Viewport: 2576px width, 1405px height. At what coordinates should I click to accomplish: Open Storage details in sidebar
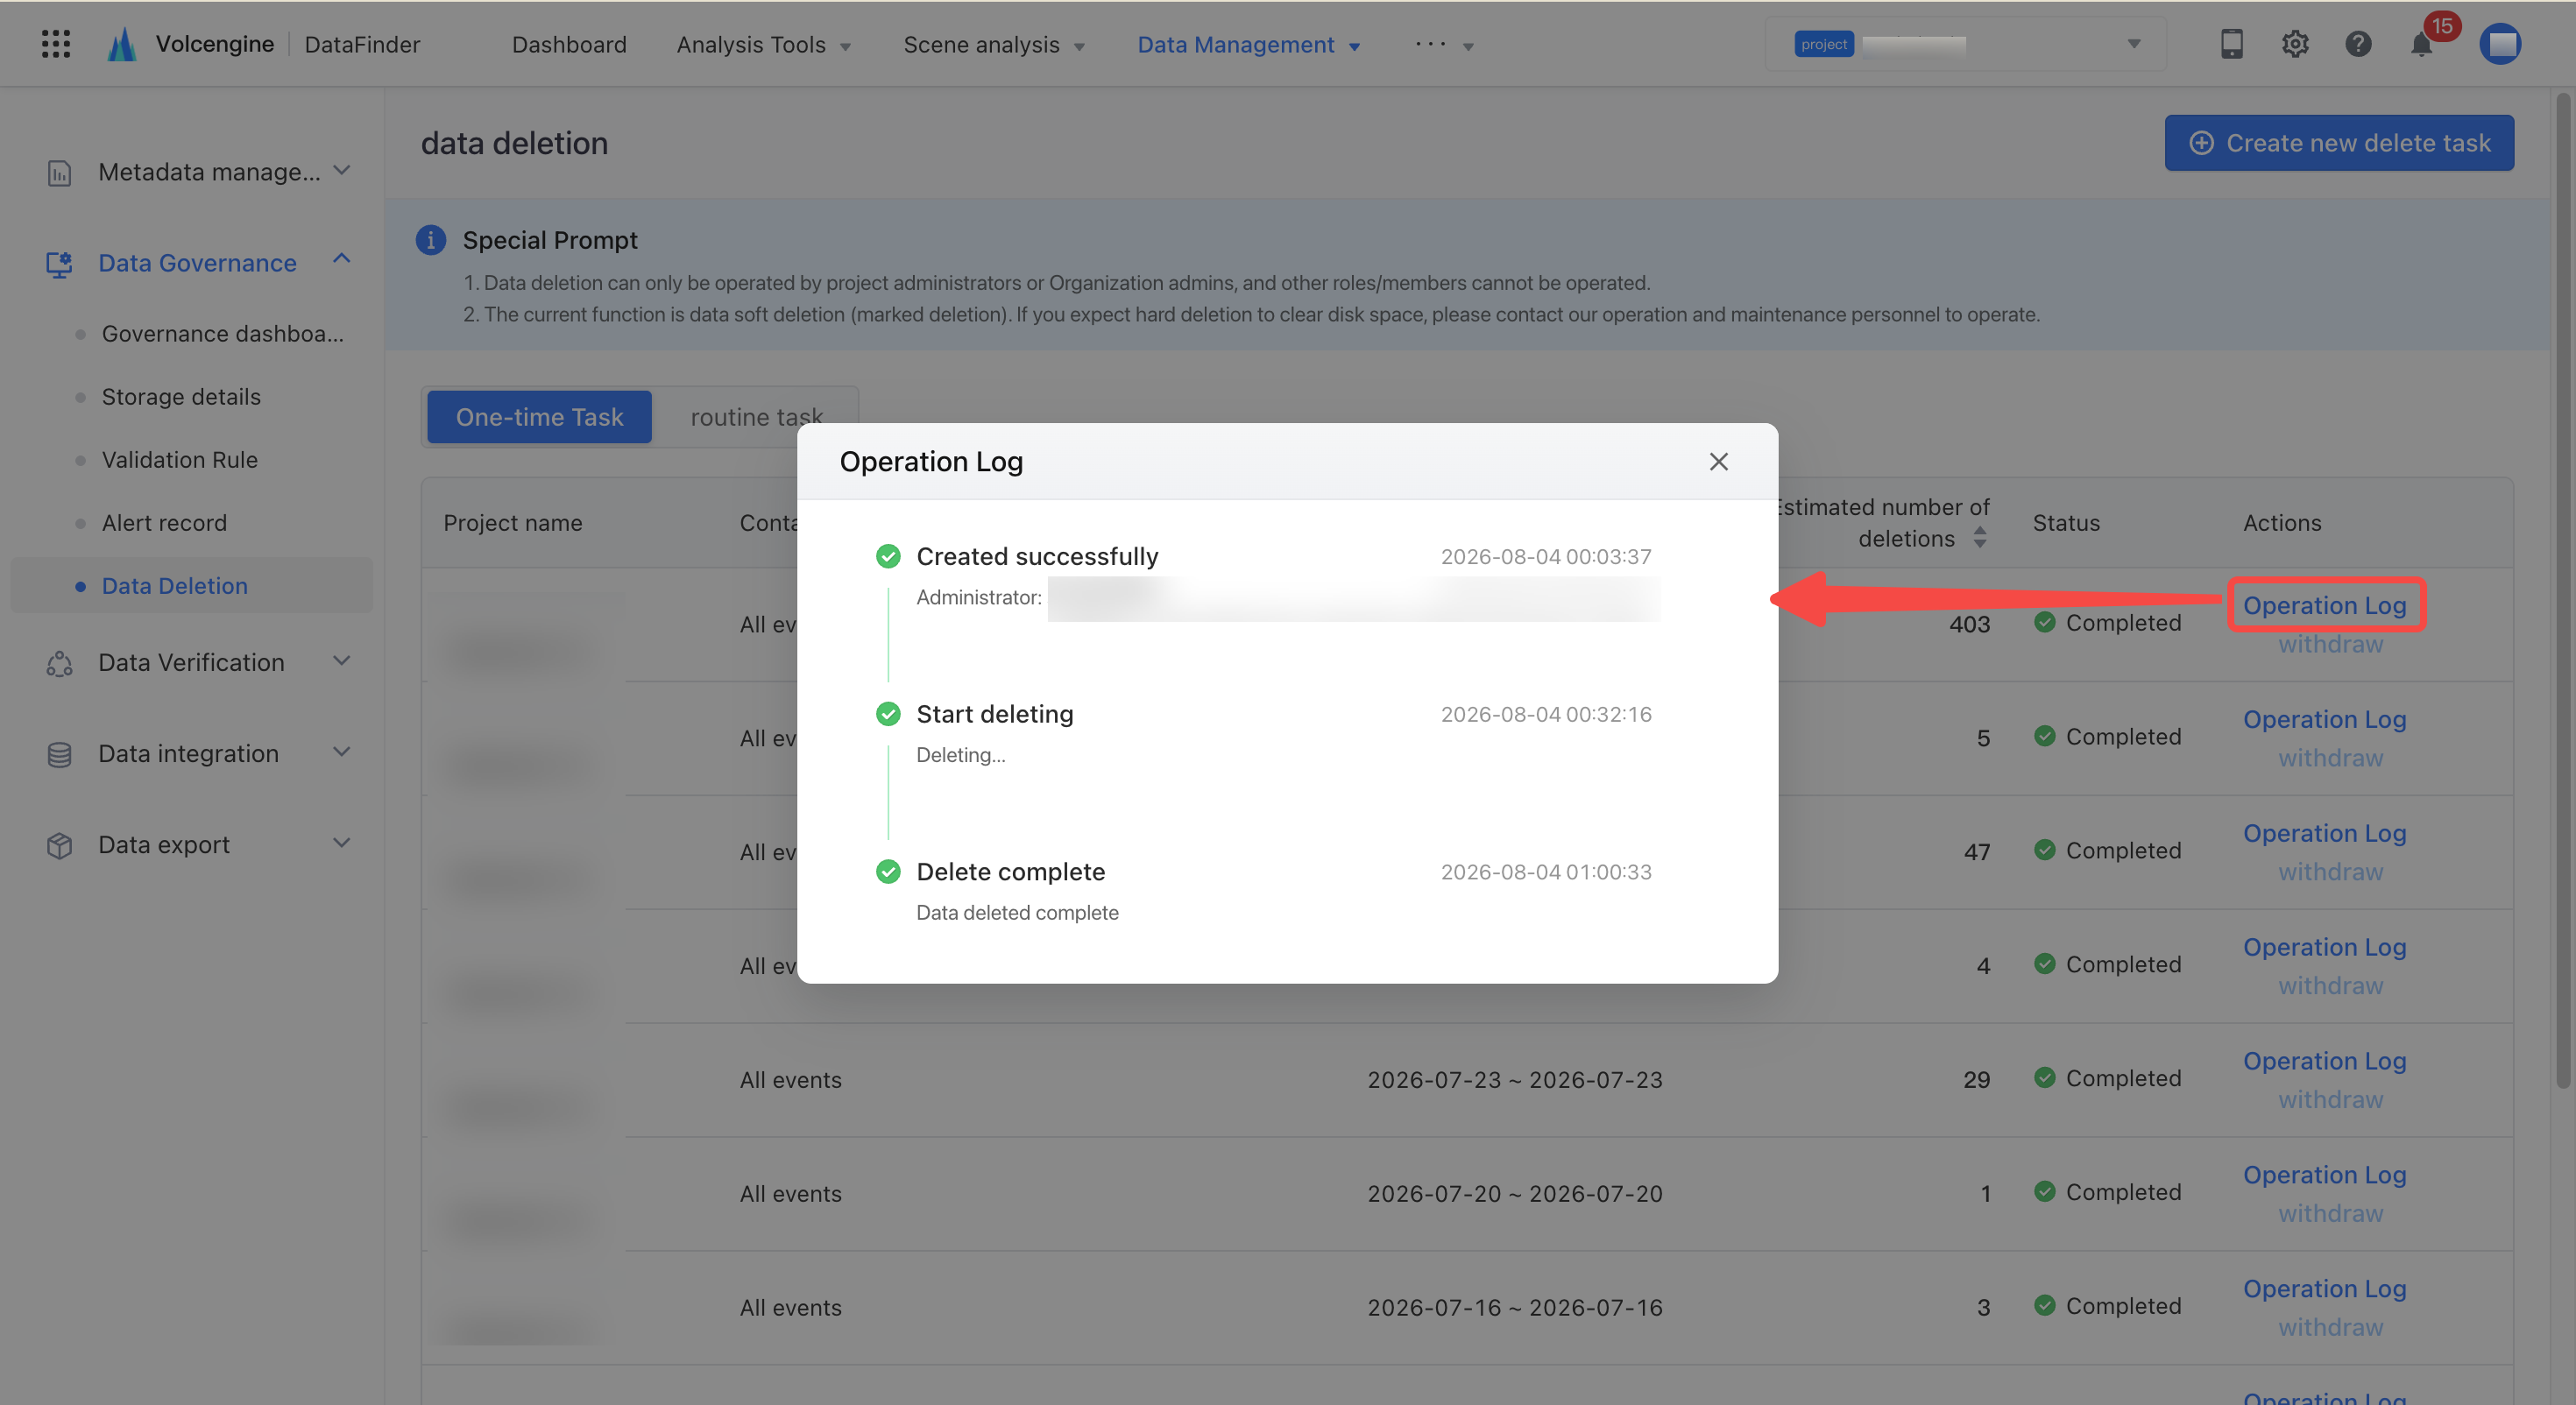coord(181,397)
